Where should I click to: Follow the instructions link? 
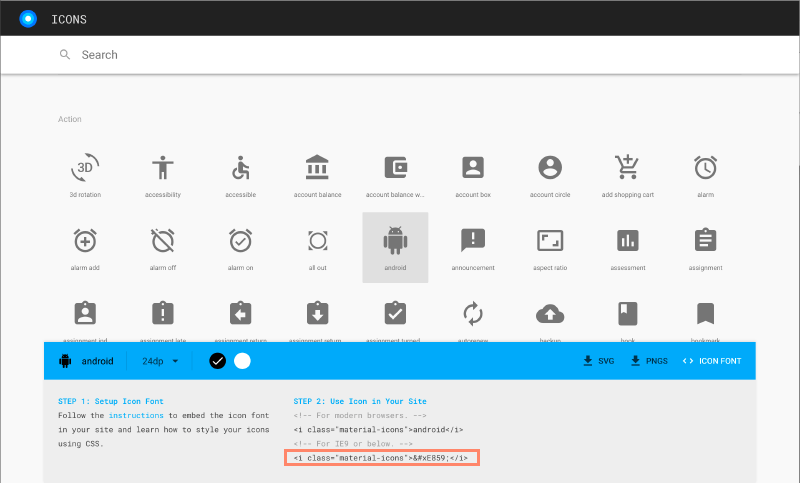coord(136,415)
